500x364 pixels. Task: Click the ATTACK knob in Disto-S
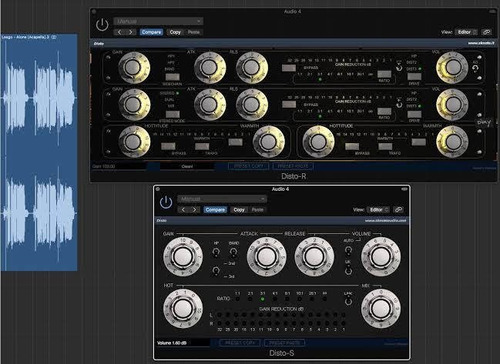(266, 257)
